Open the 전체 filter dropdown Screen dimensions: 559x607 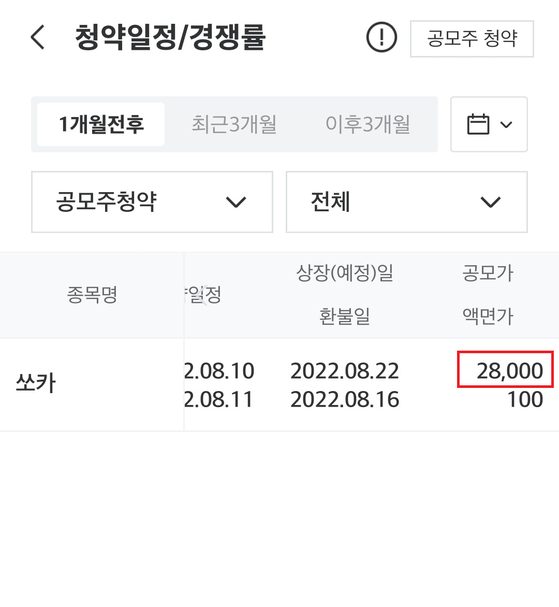click(x=407, y=202)
